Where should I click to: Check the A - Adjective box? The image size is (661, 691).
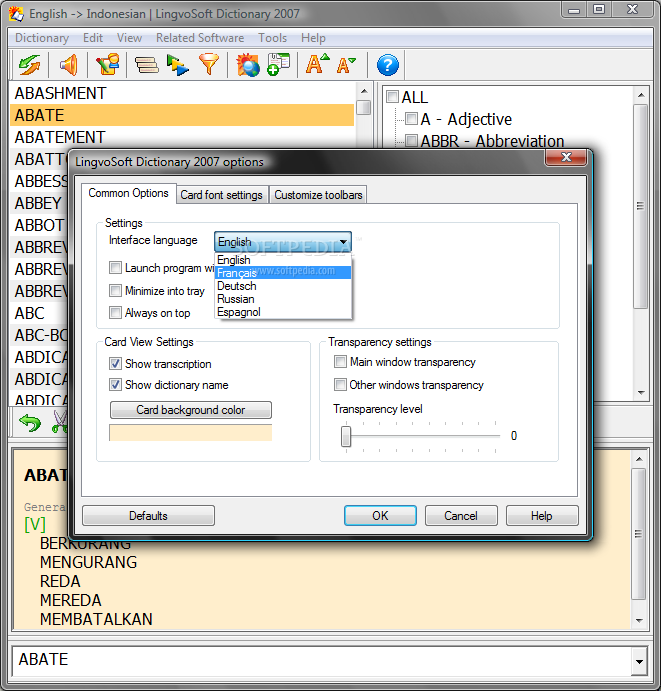(x=411, y=118)
